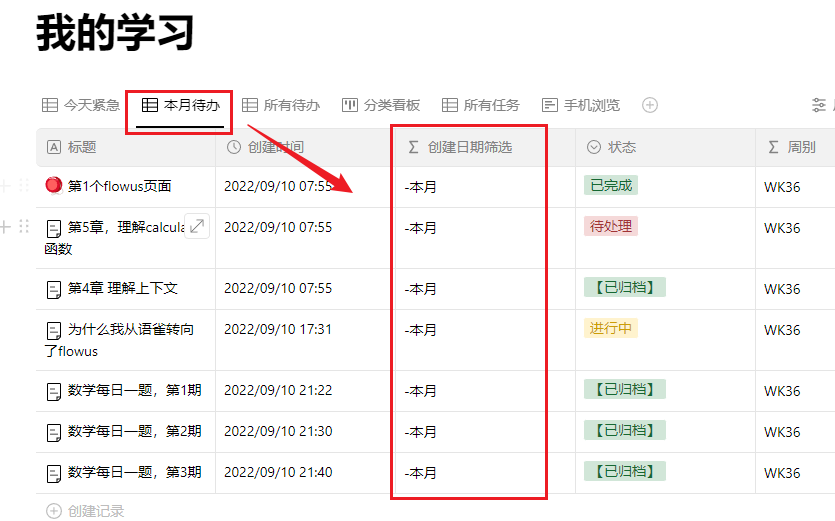Click page icon of 第5章 calculate row
Screen dimensions: 835x521
coord(54,229)
